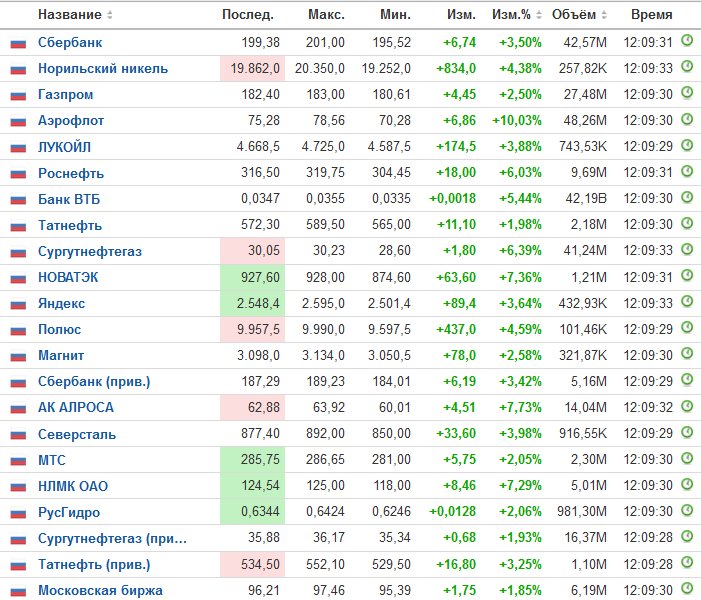Click Аэрофлот change percent +10,03%
Screen dimensions: 701x600
517,120
